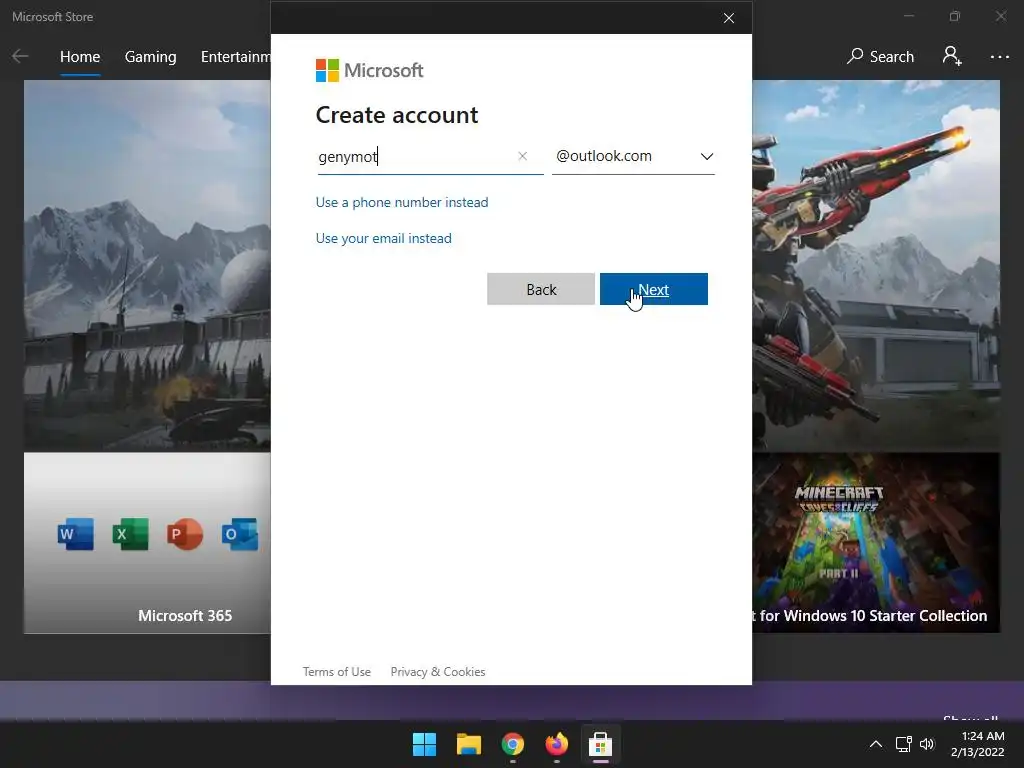Screen dimensions: 1024x768
Task: Go back with the Store back arrow
Action: tap(20, 56)
